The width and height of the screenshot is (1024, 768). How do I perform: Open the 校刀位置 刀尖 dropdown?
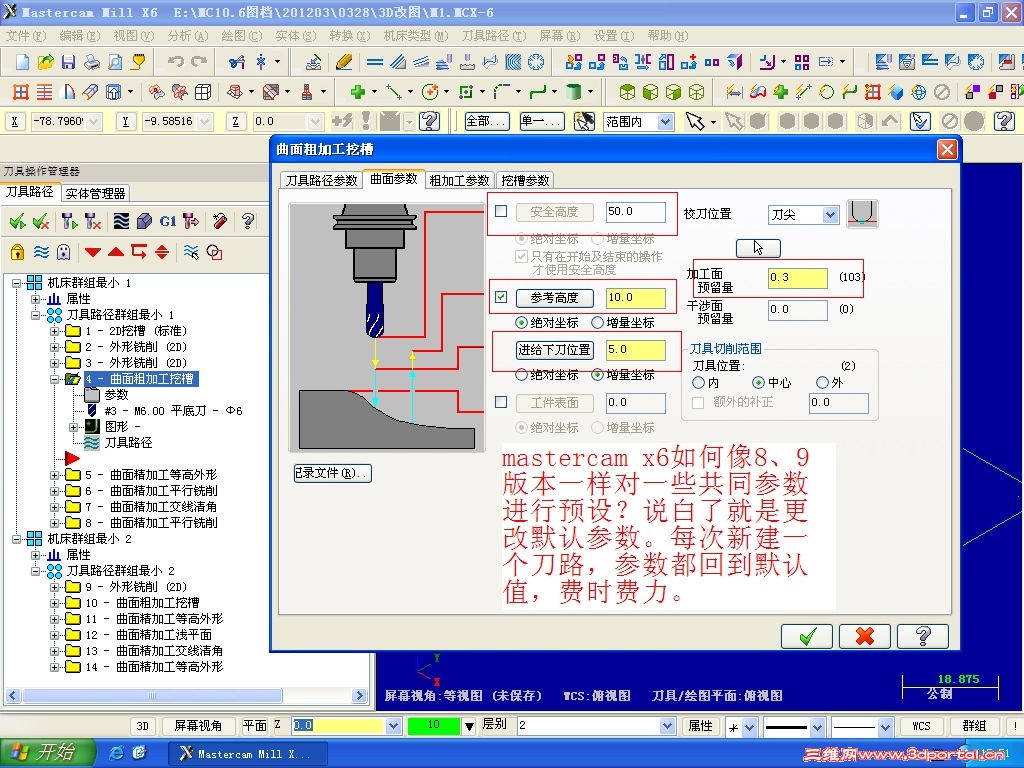[830, 215]
